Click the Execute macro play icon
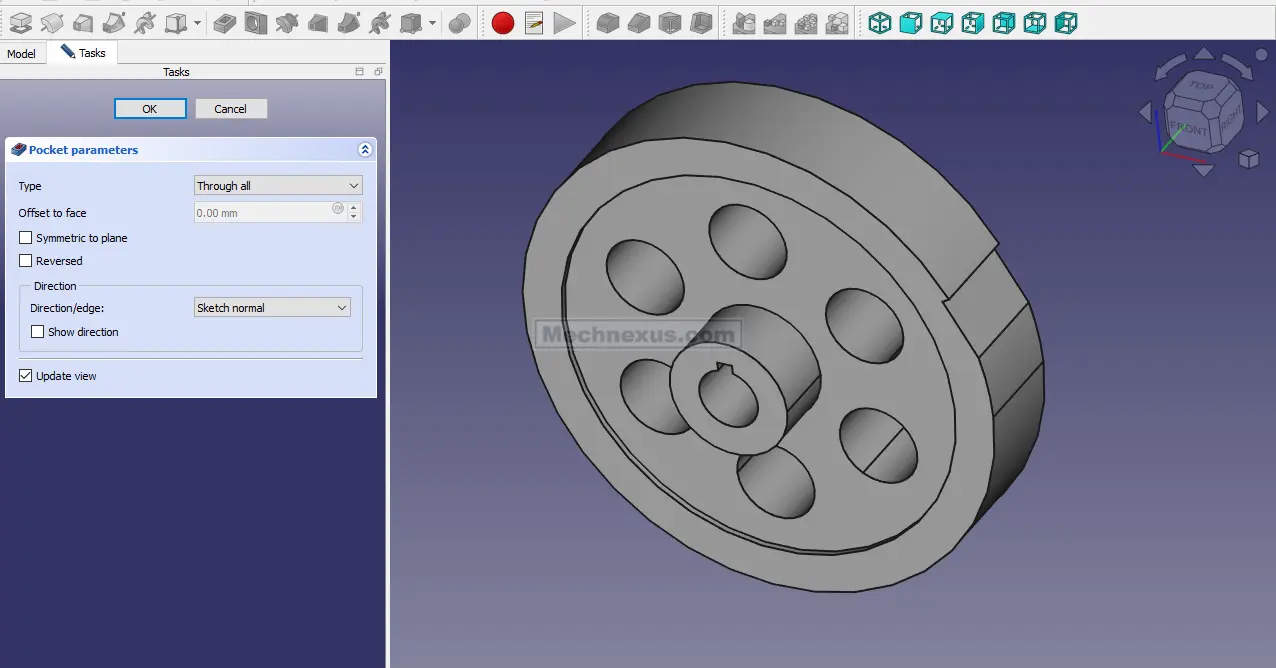 pos(565,22)
